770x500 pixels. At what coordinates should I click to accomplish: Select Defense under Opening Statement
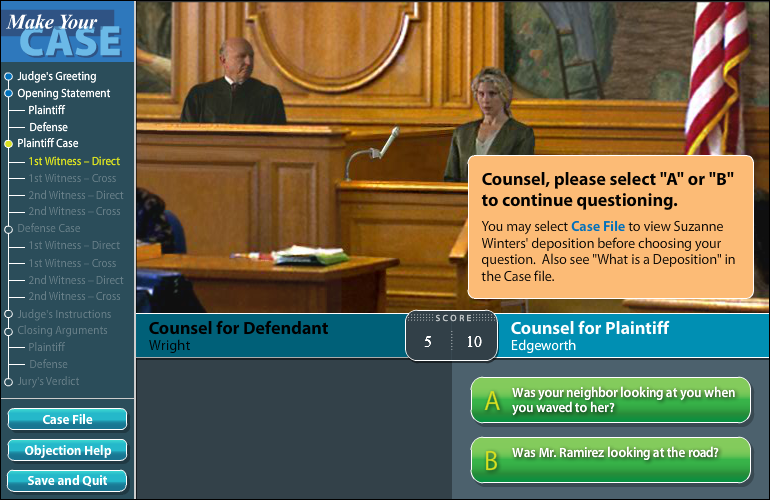[x=48, y=127]
